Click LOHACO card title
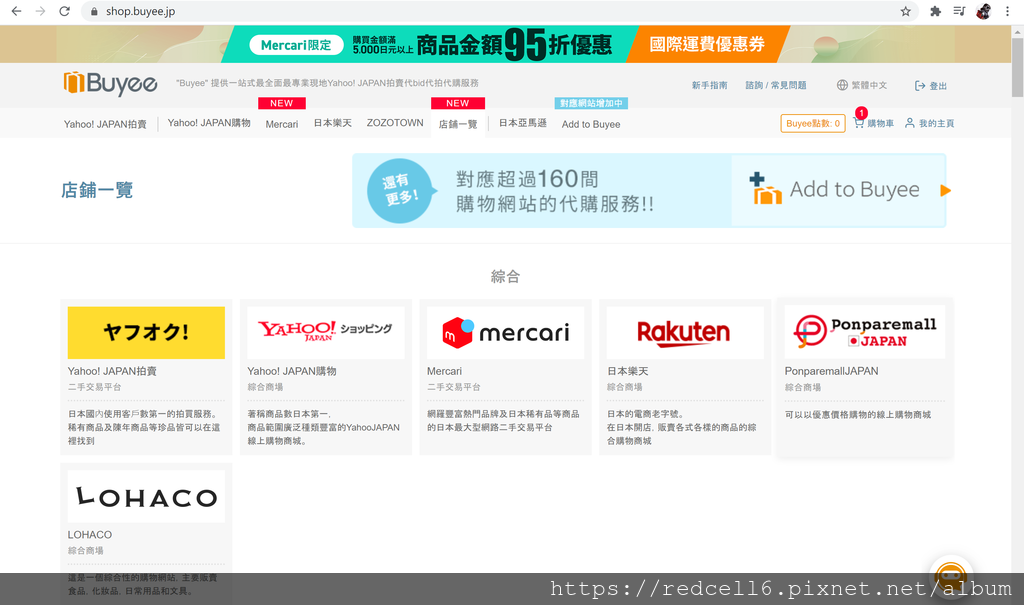Image resolution: width=1024 pixels, height=605 pixels. coord(89,534)
